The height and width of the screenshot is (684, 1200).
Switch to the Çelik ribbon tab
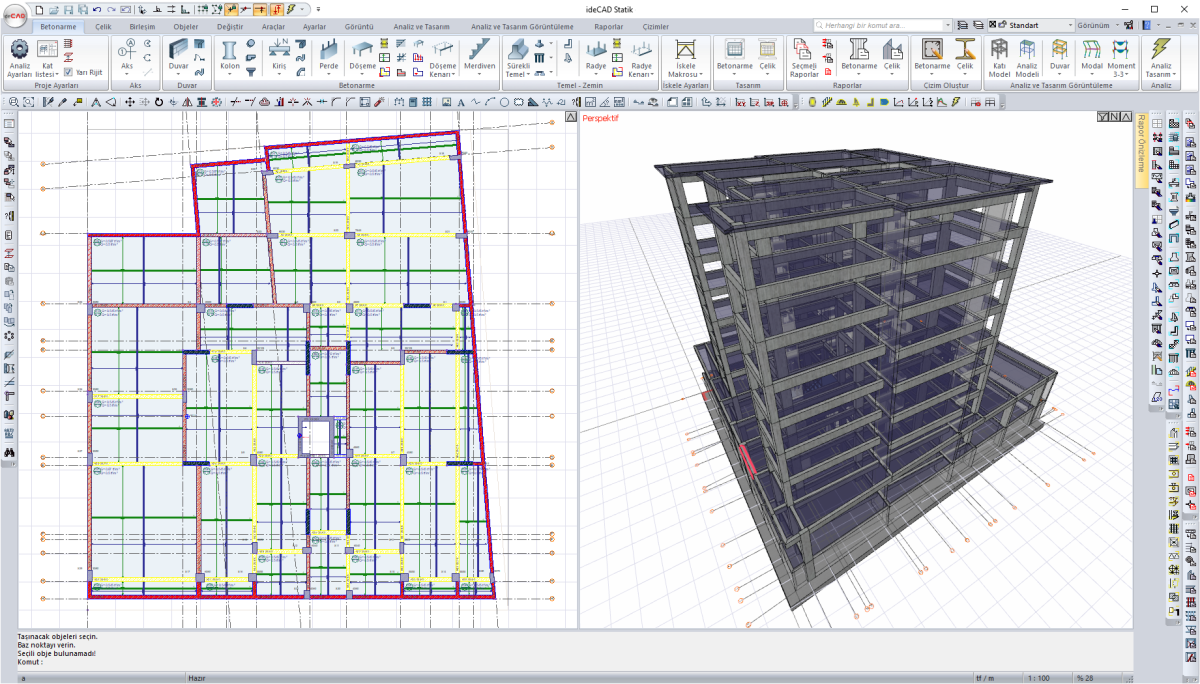point(103,27)
